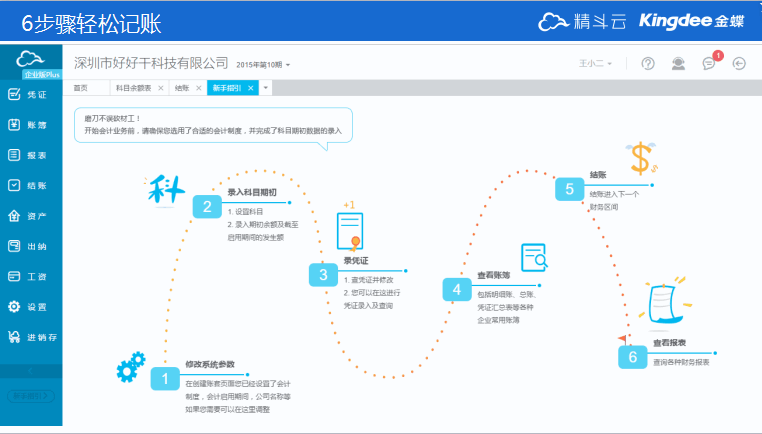Open the 王小二 user dropdown
Viewport: 762px width, 434px height.
coord(595,64)
